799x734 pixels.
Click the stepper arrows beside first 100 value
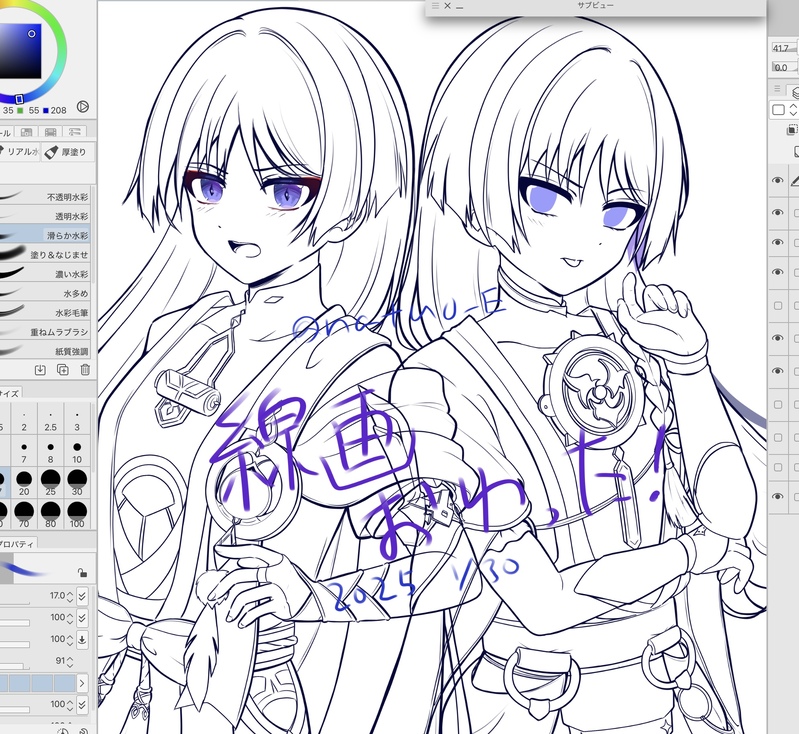pos(70,617)
